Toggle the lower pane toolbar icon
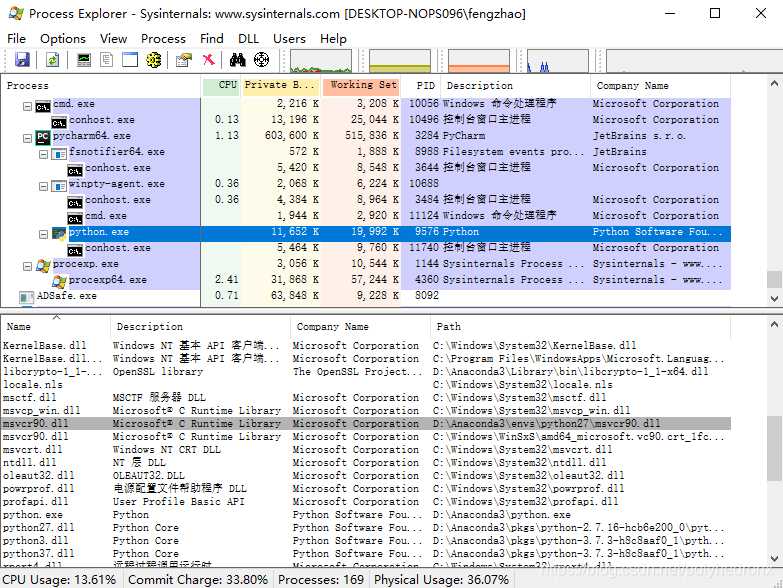Image resolution: width=783 pixels, height=588 pixels. pos(130,60)
